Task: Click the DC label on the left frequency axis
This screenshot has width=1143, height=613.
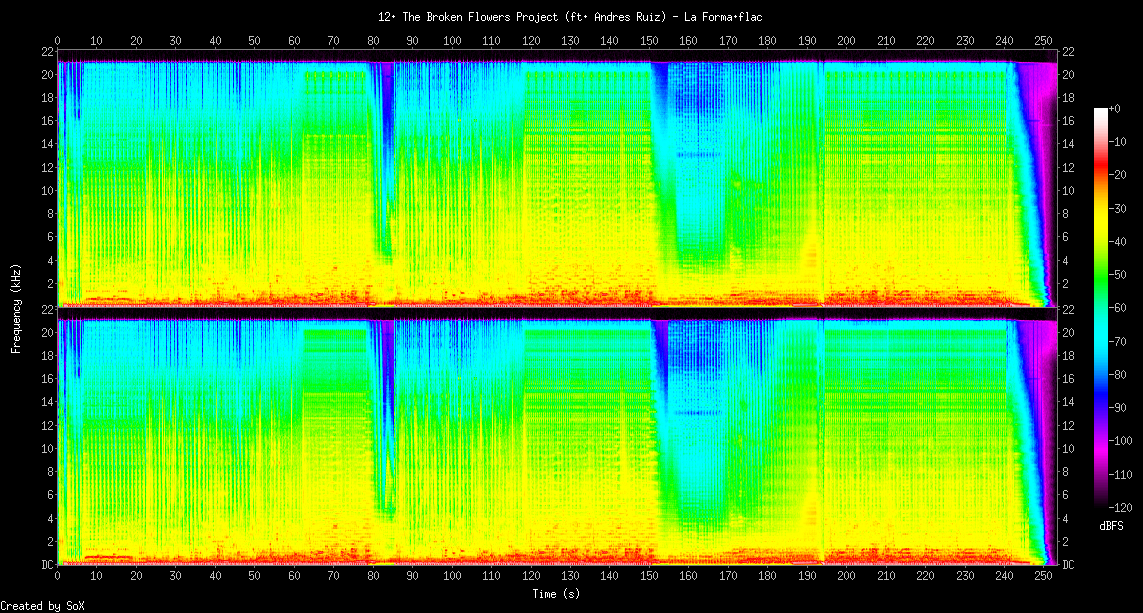Action: (47, 564)
